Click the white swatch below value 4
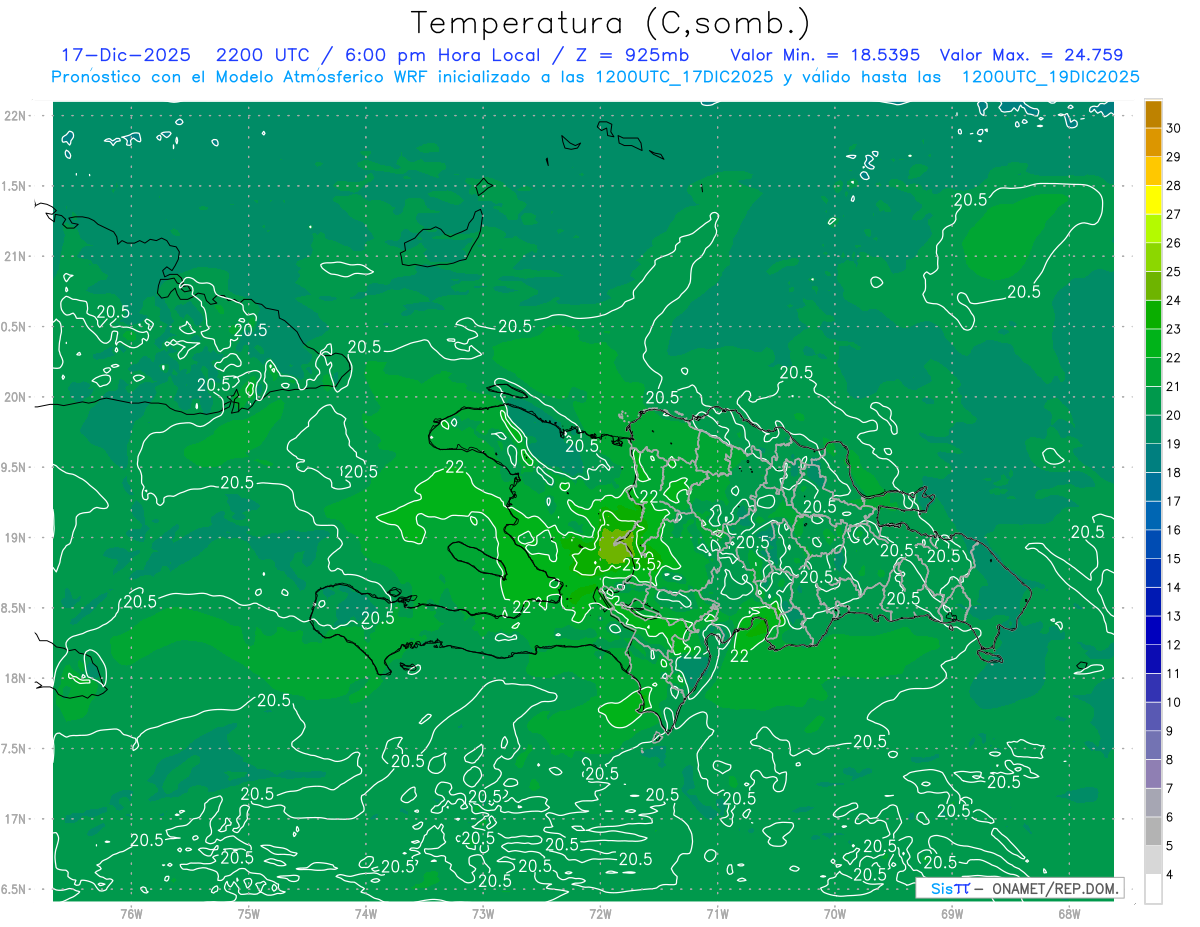Screen dimensions: 1200x927 [1153, 888]
